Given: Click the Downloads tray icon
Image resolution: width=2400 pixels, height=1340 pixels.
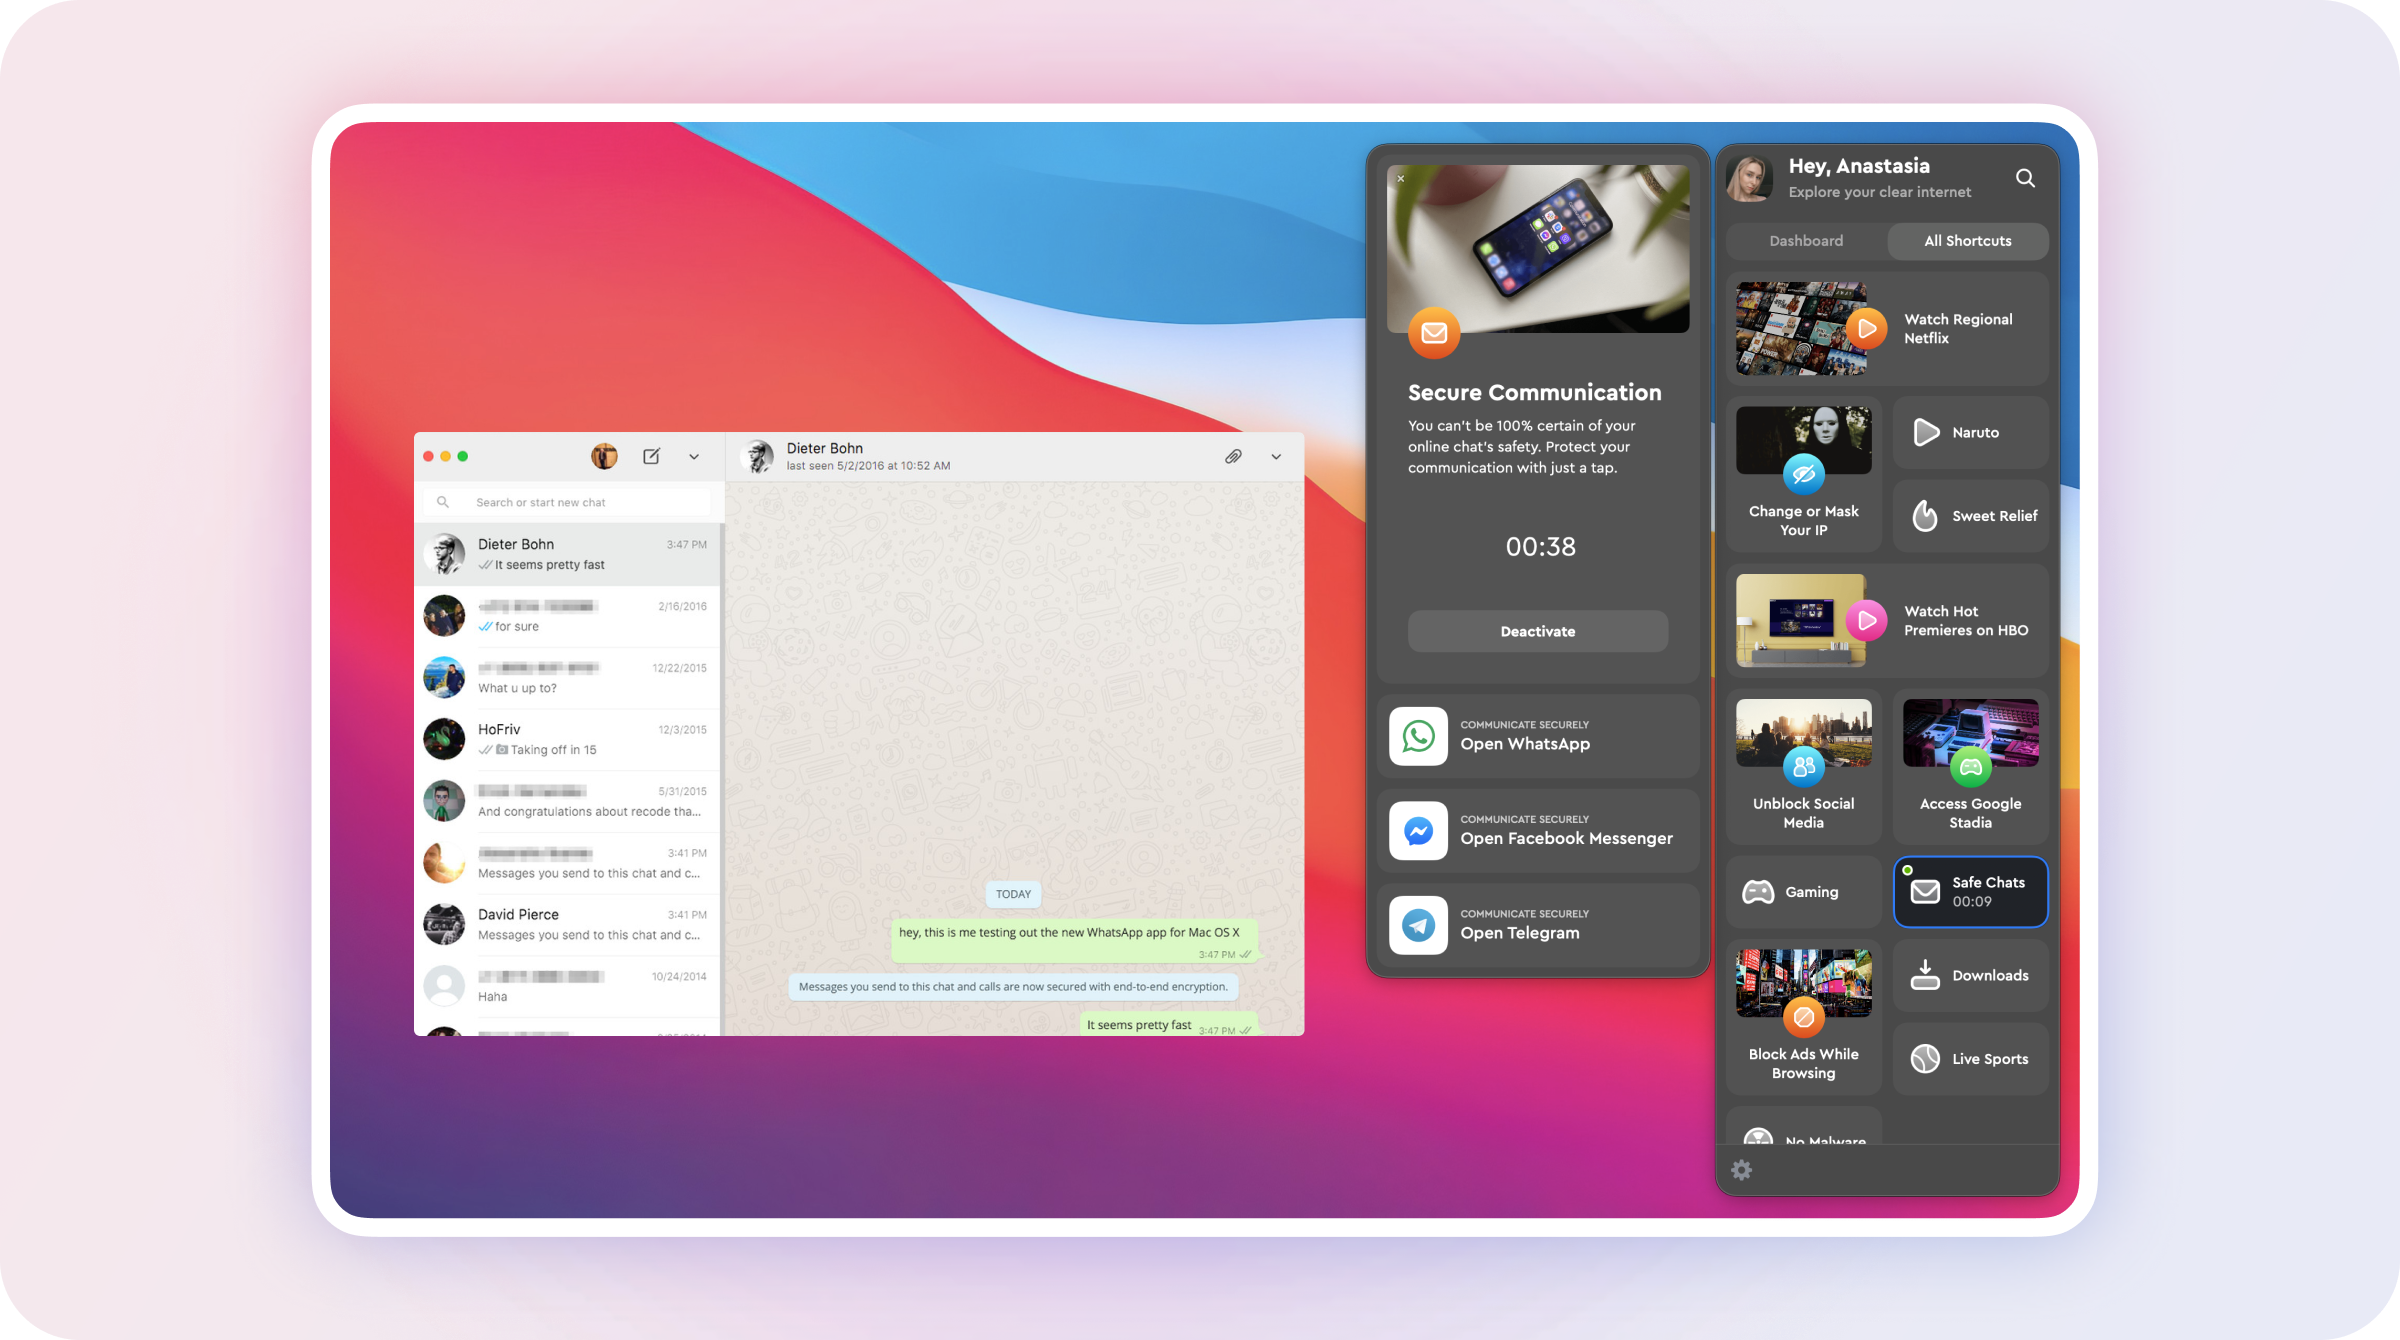Looking at the screenshot, I should tap(1925, 975).
